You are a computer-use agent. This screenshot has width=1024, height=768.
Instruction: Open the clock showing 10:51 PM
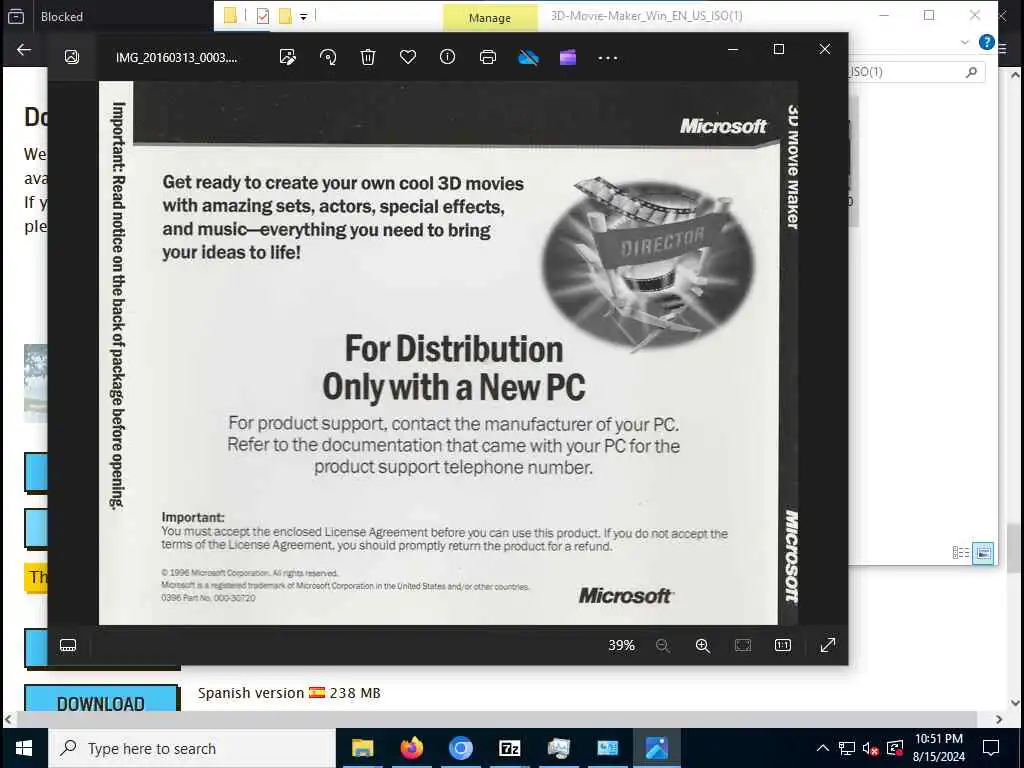click(938, 748)
